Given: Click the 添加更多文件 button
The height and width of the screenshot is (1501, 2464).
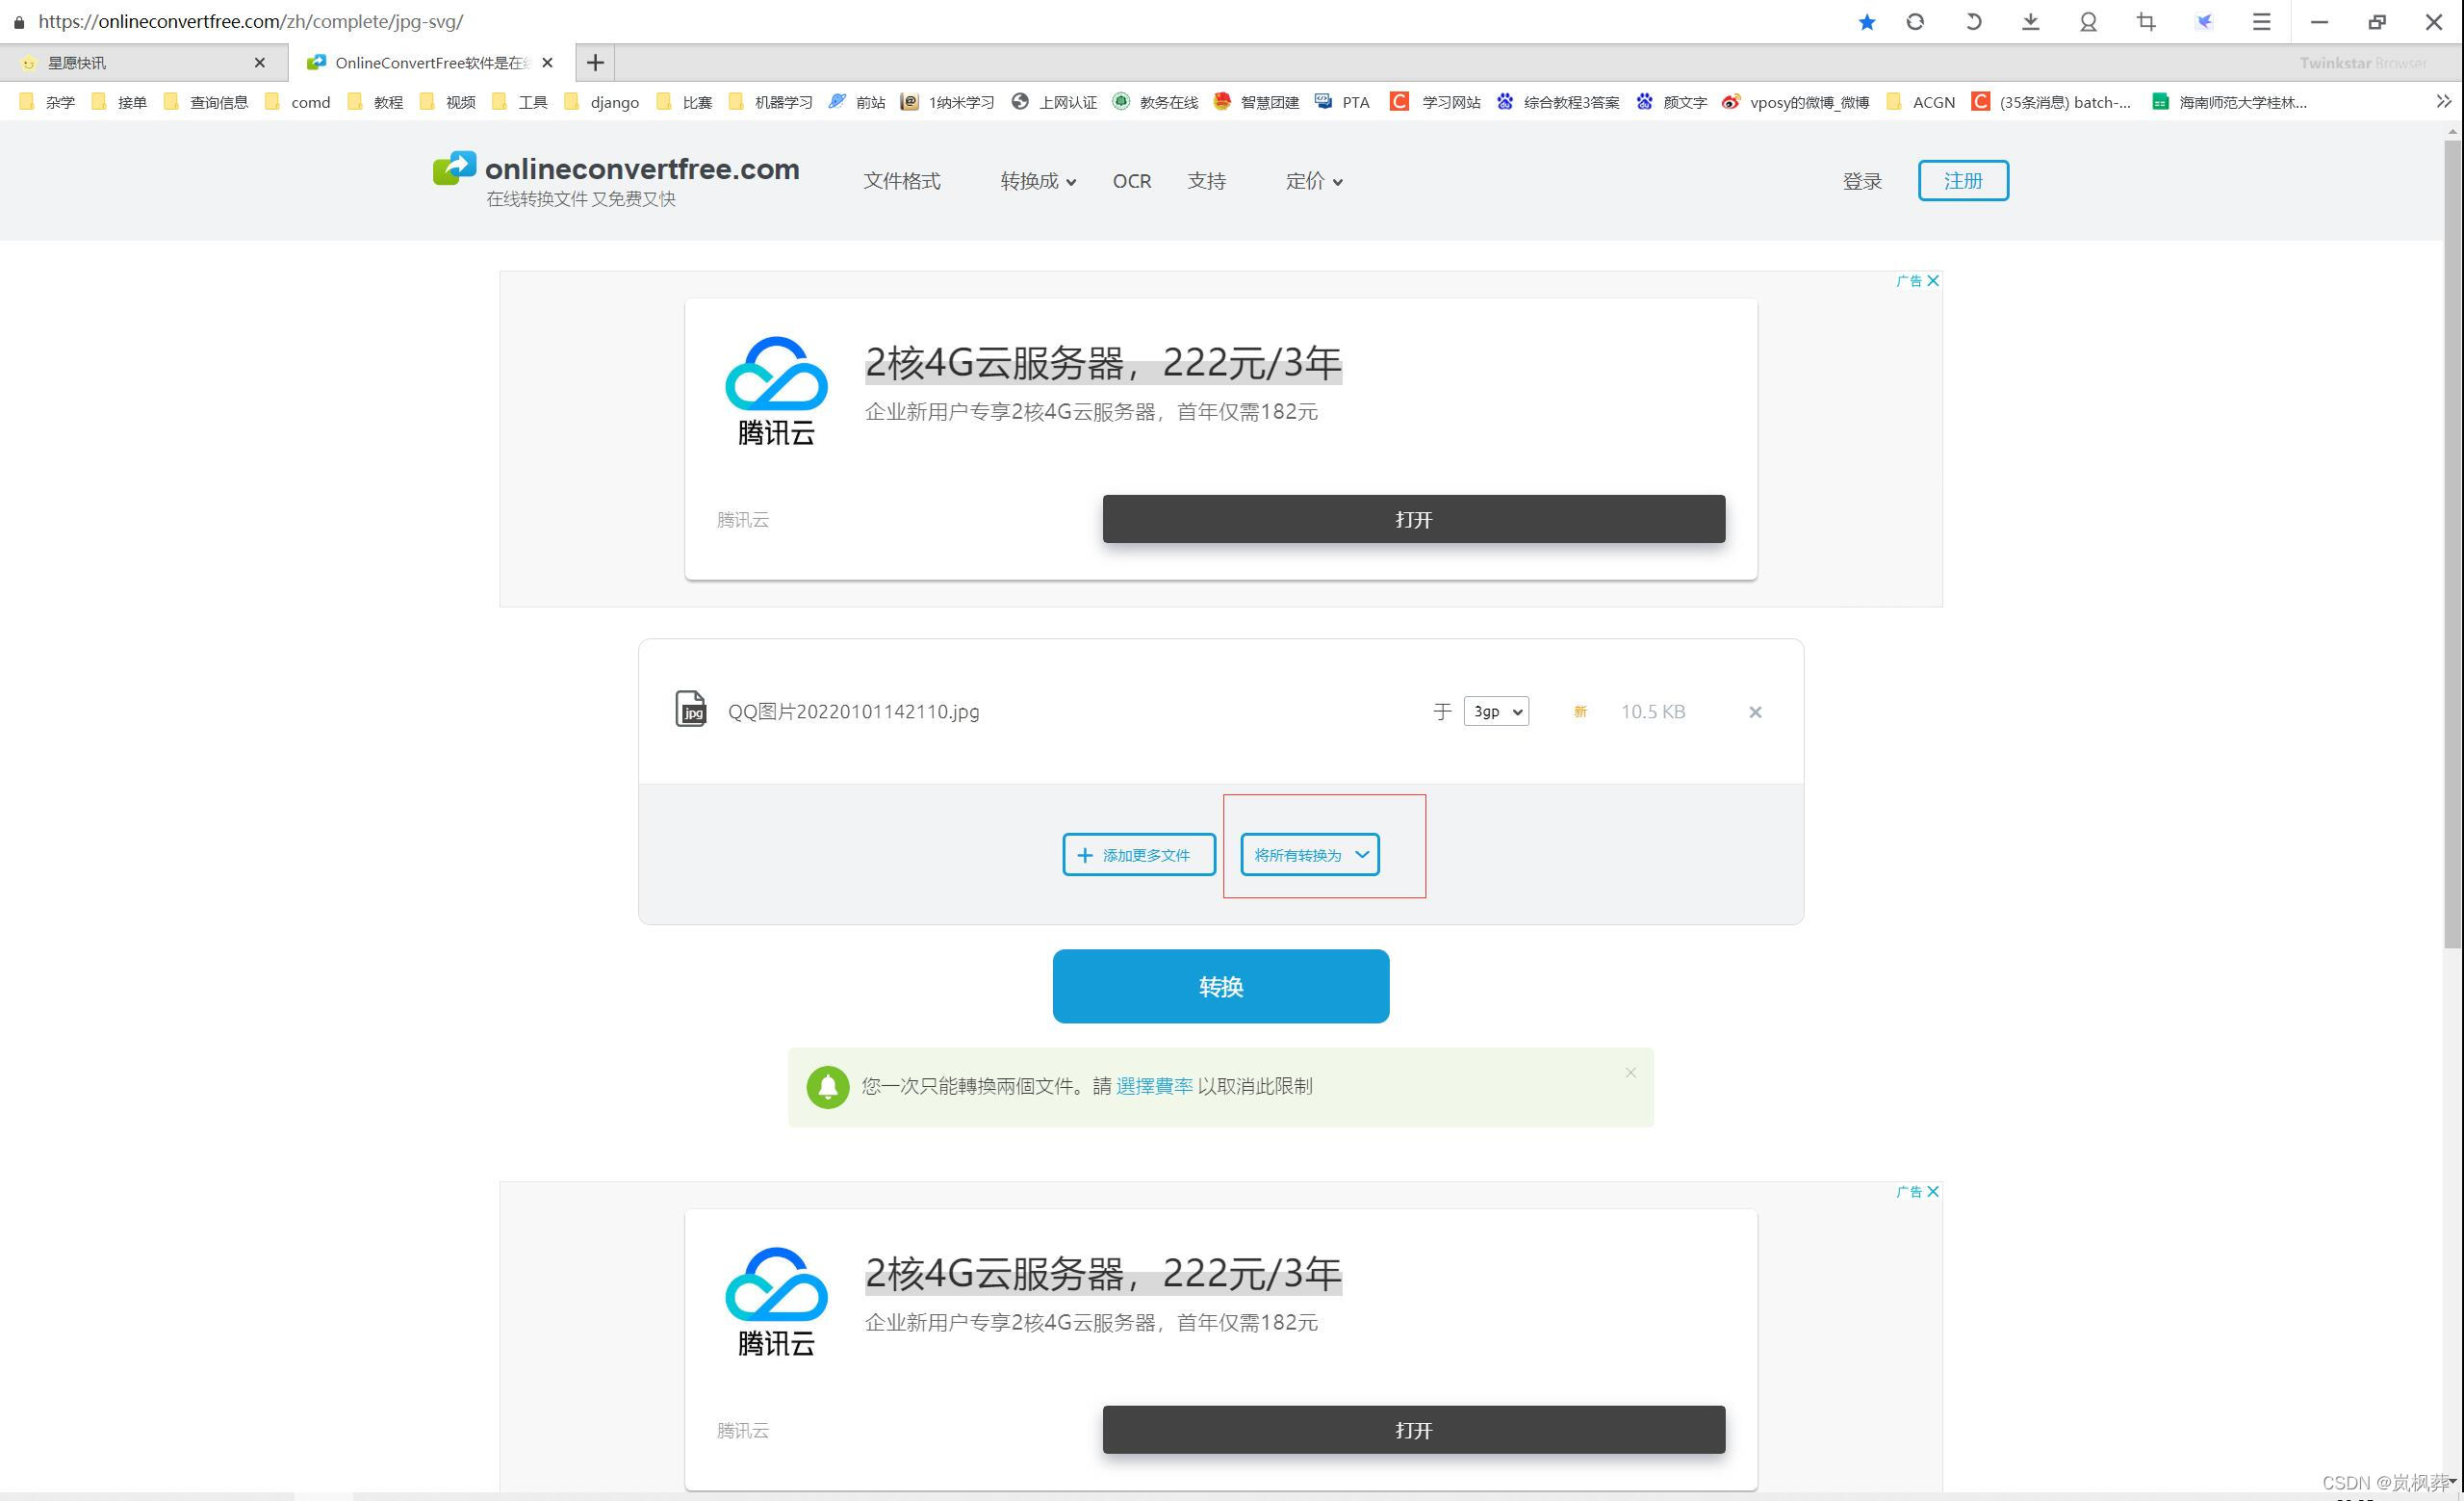Looking at the screenshot, I should (x=1138, y=855).
